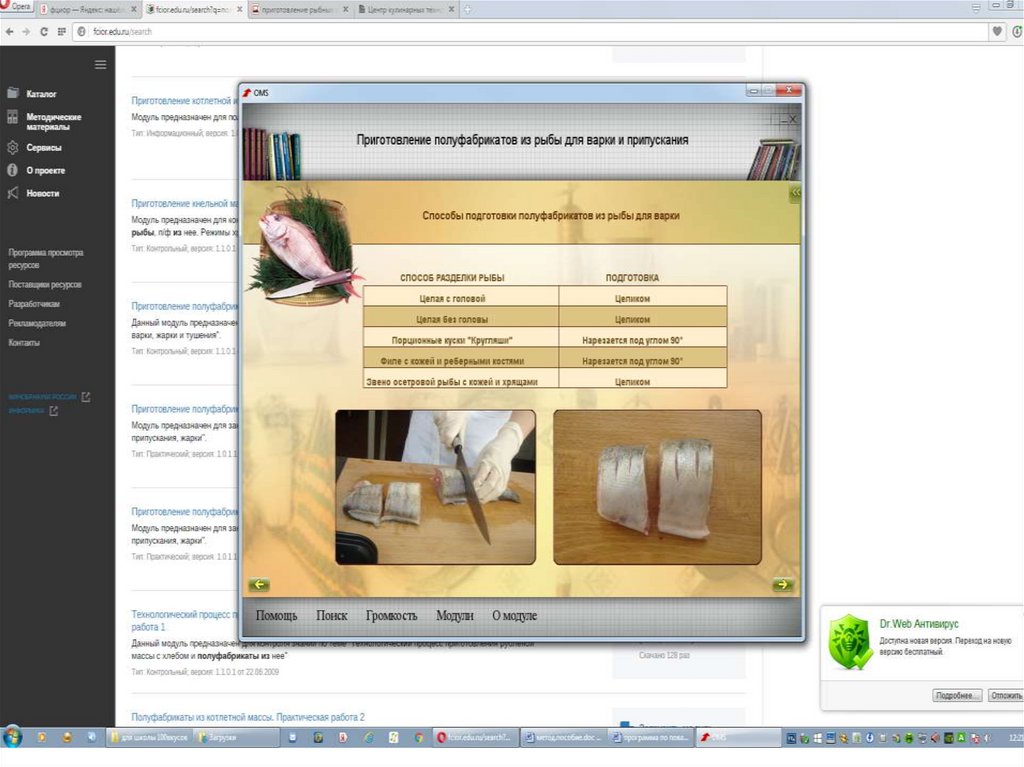Open the Помощь menu in OMS player

click(x=277, y=616)
